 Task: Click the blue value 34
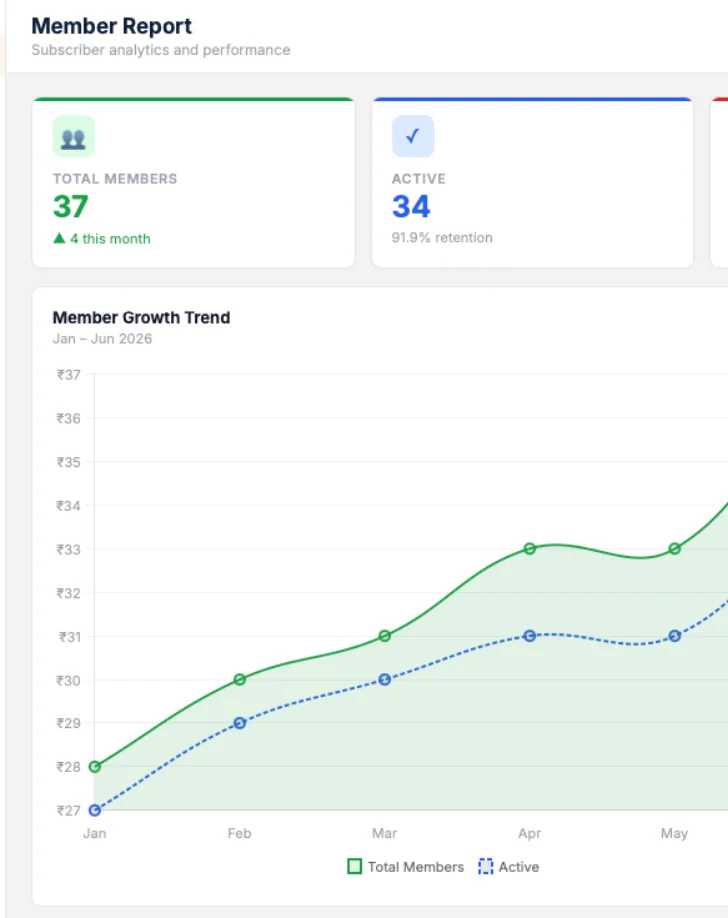(x=411, y=206)
